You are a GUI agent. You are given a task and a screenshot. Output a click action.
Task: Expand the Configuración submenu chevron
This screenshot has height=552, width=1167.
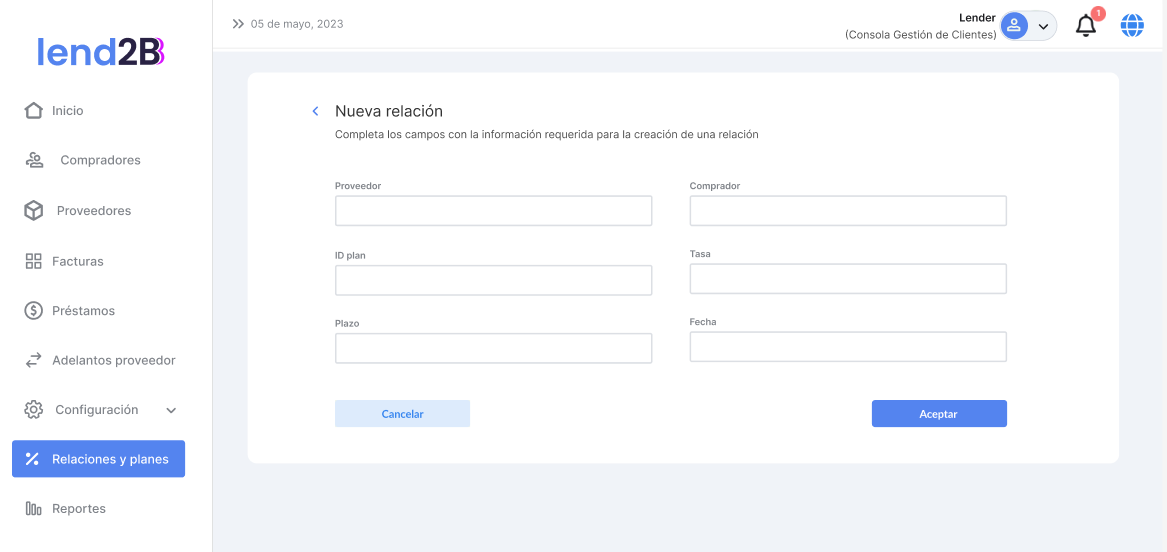pyautogui.click(x=171, y=410)
